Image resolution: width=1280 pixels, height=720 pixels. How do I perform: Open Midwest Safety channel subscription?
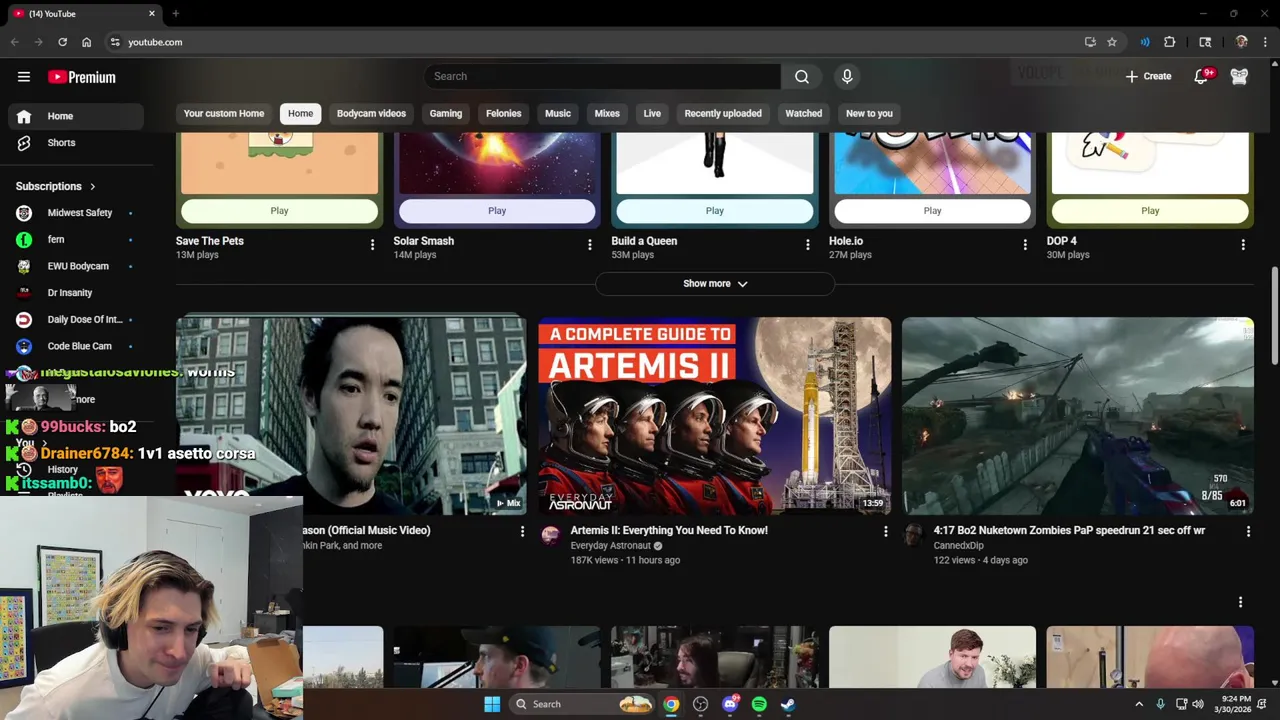click(76, 213)
